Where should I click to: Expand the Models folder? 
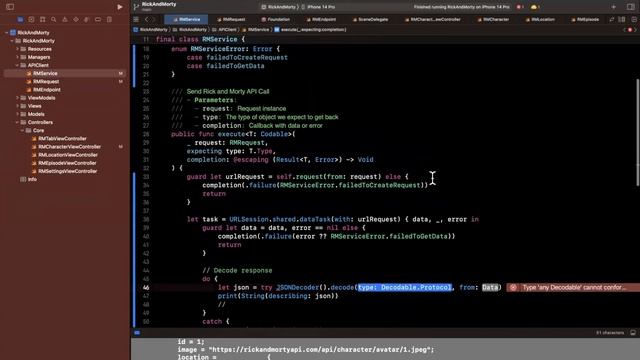pyautogui.click(x=17, y=114)
